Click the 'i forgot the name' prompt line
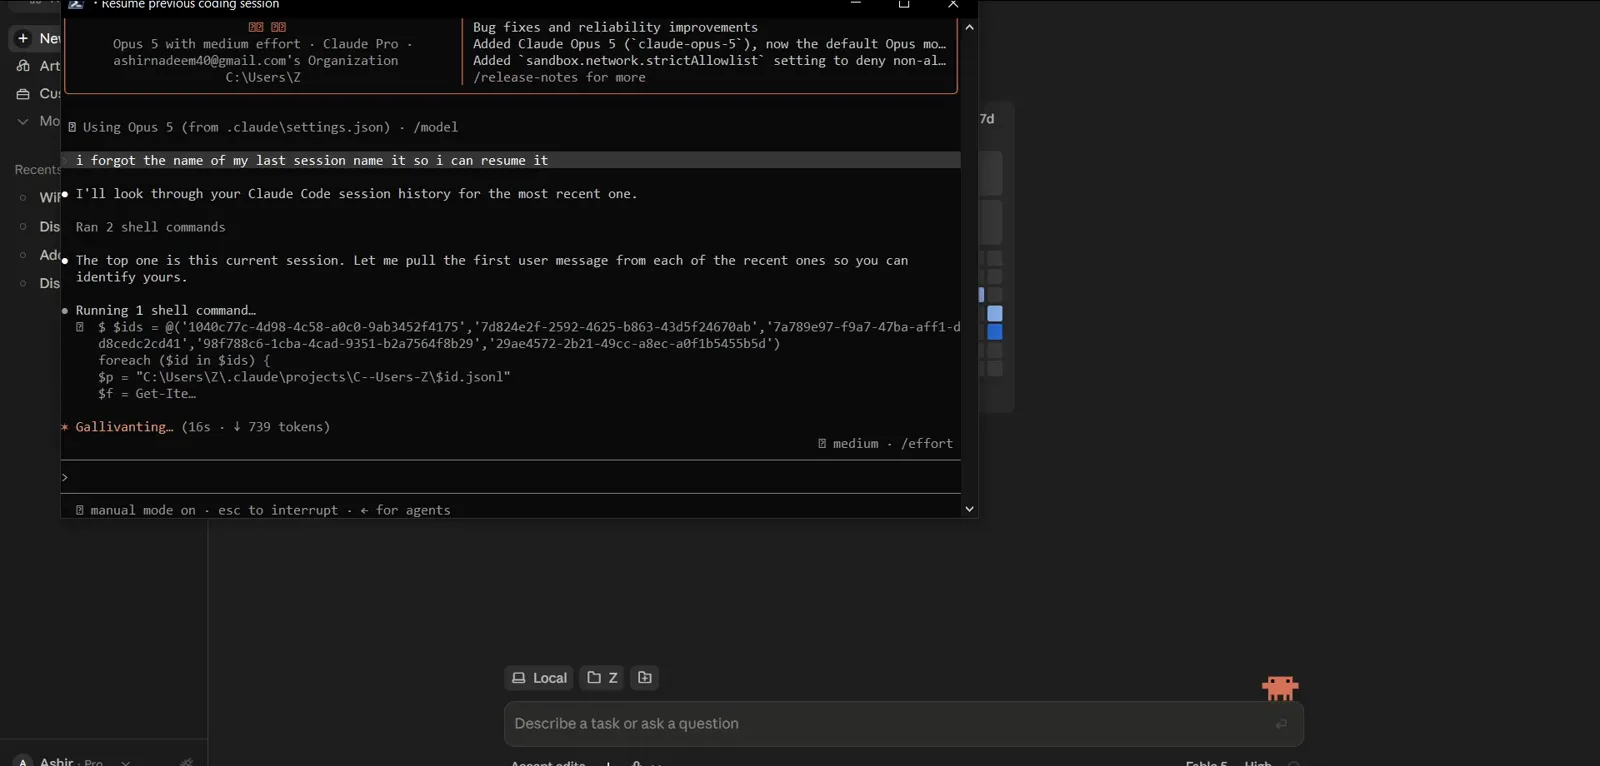 511,160
